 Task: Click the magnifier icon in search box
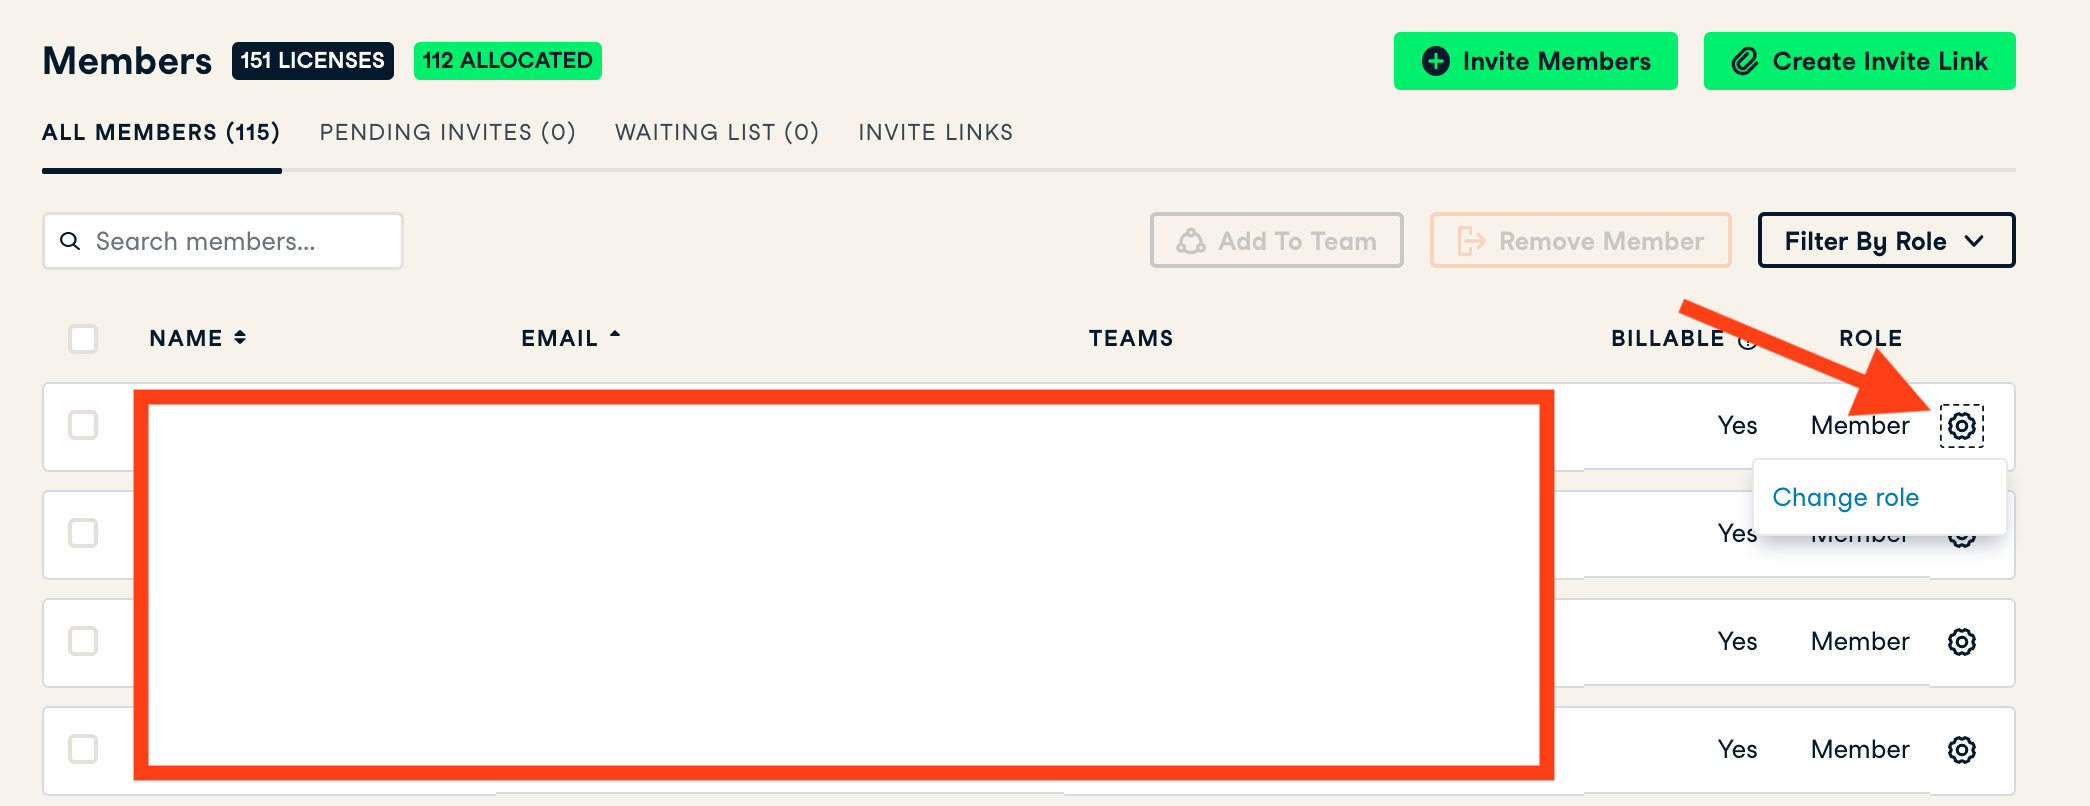pyautogui.click(x=70, y=241)
